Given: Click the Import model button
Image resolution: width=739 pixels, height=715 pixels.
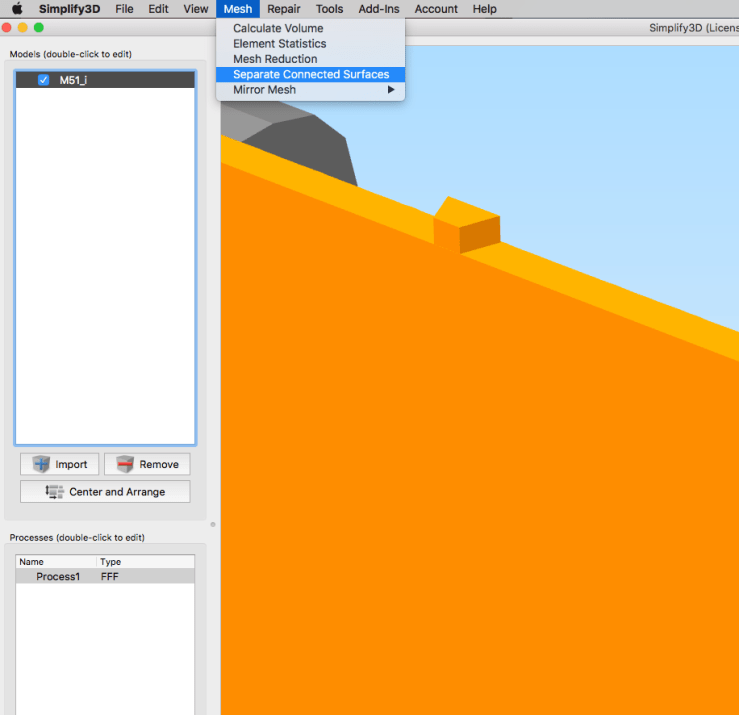Looking at the screenshot, I should [x=59, y=464].
